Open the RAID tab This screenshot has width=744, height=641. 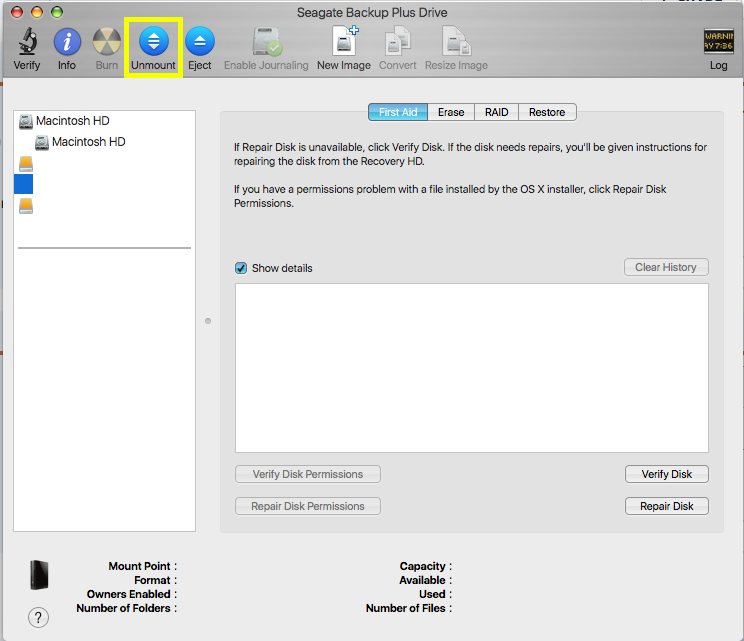pos(496,112)
